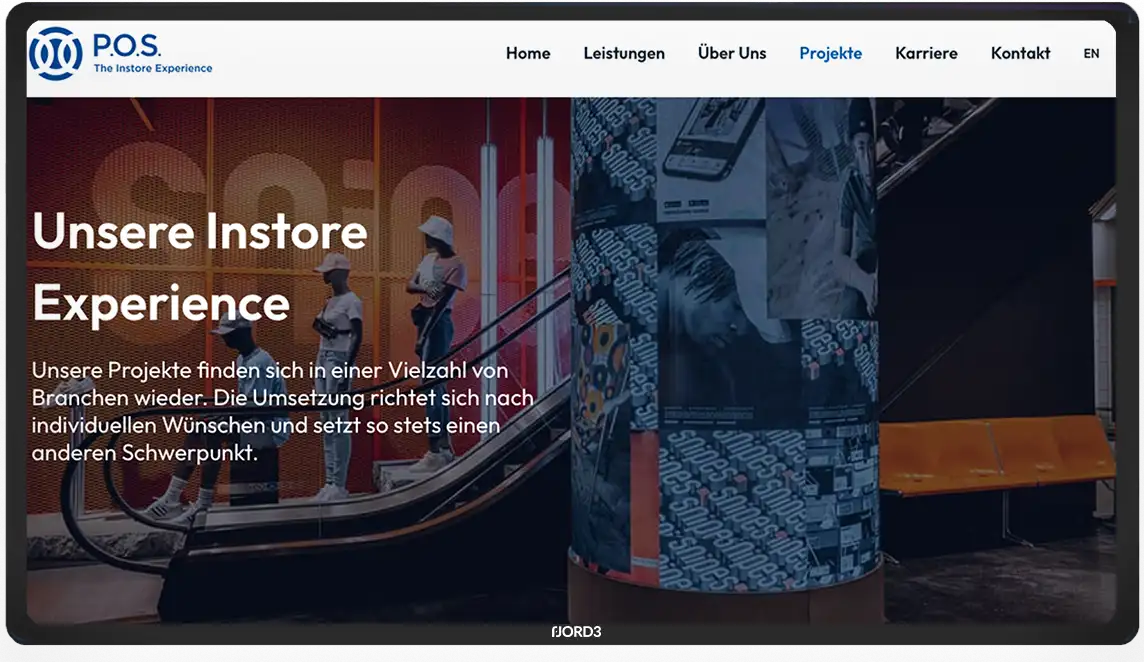Navigate to Über Uns
The image size is (1144, 662).
(x=732, y=54)
